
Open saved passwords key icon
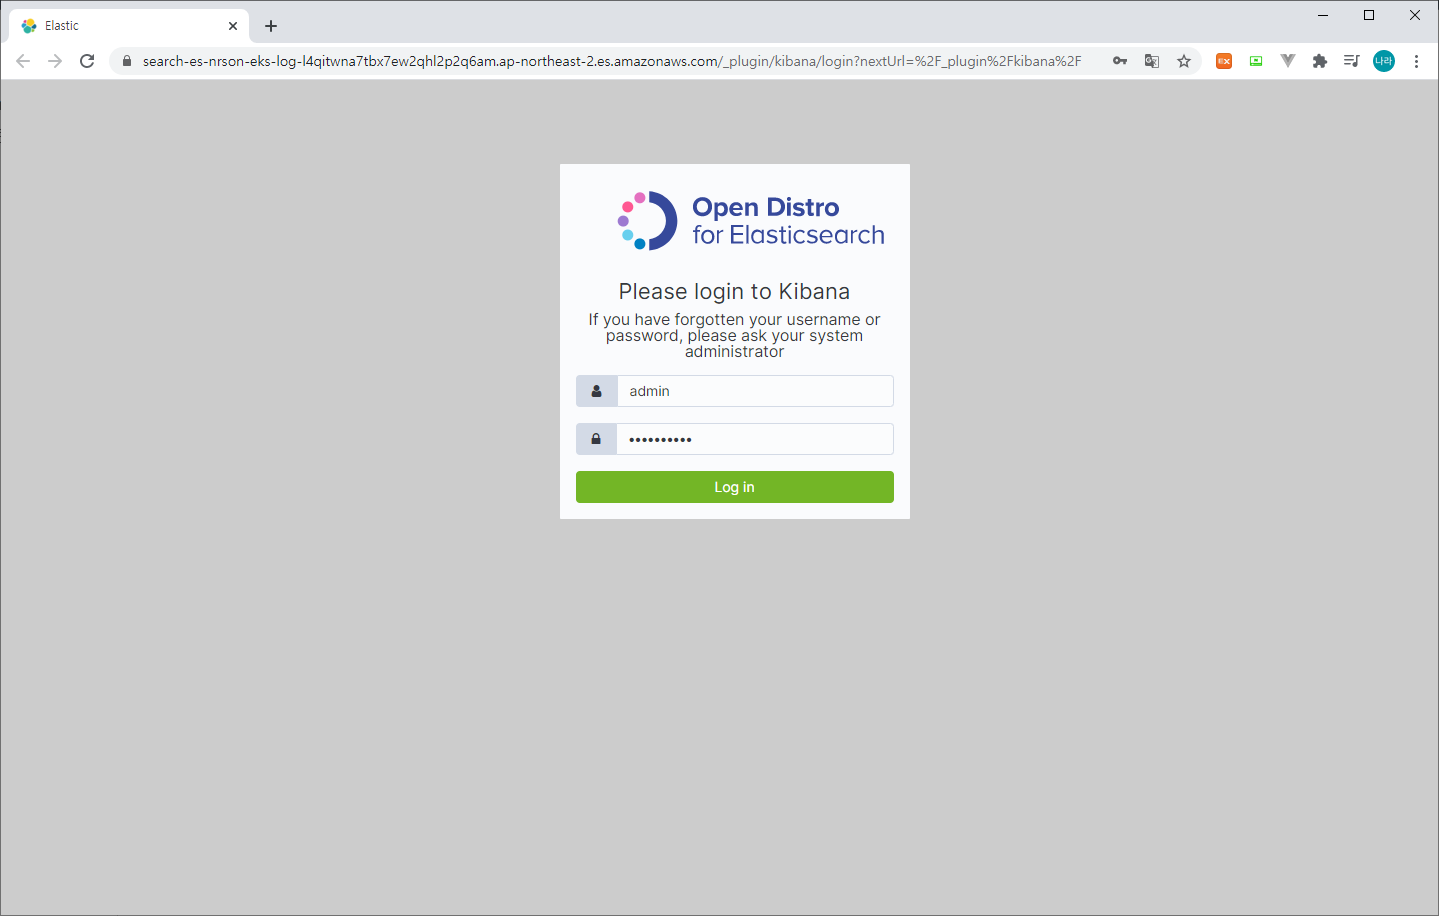pos(1120,61)
